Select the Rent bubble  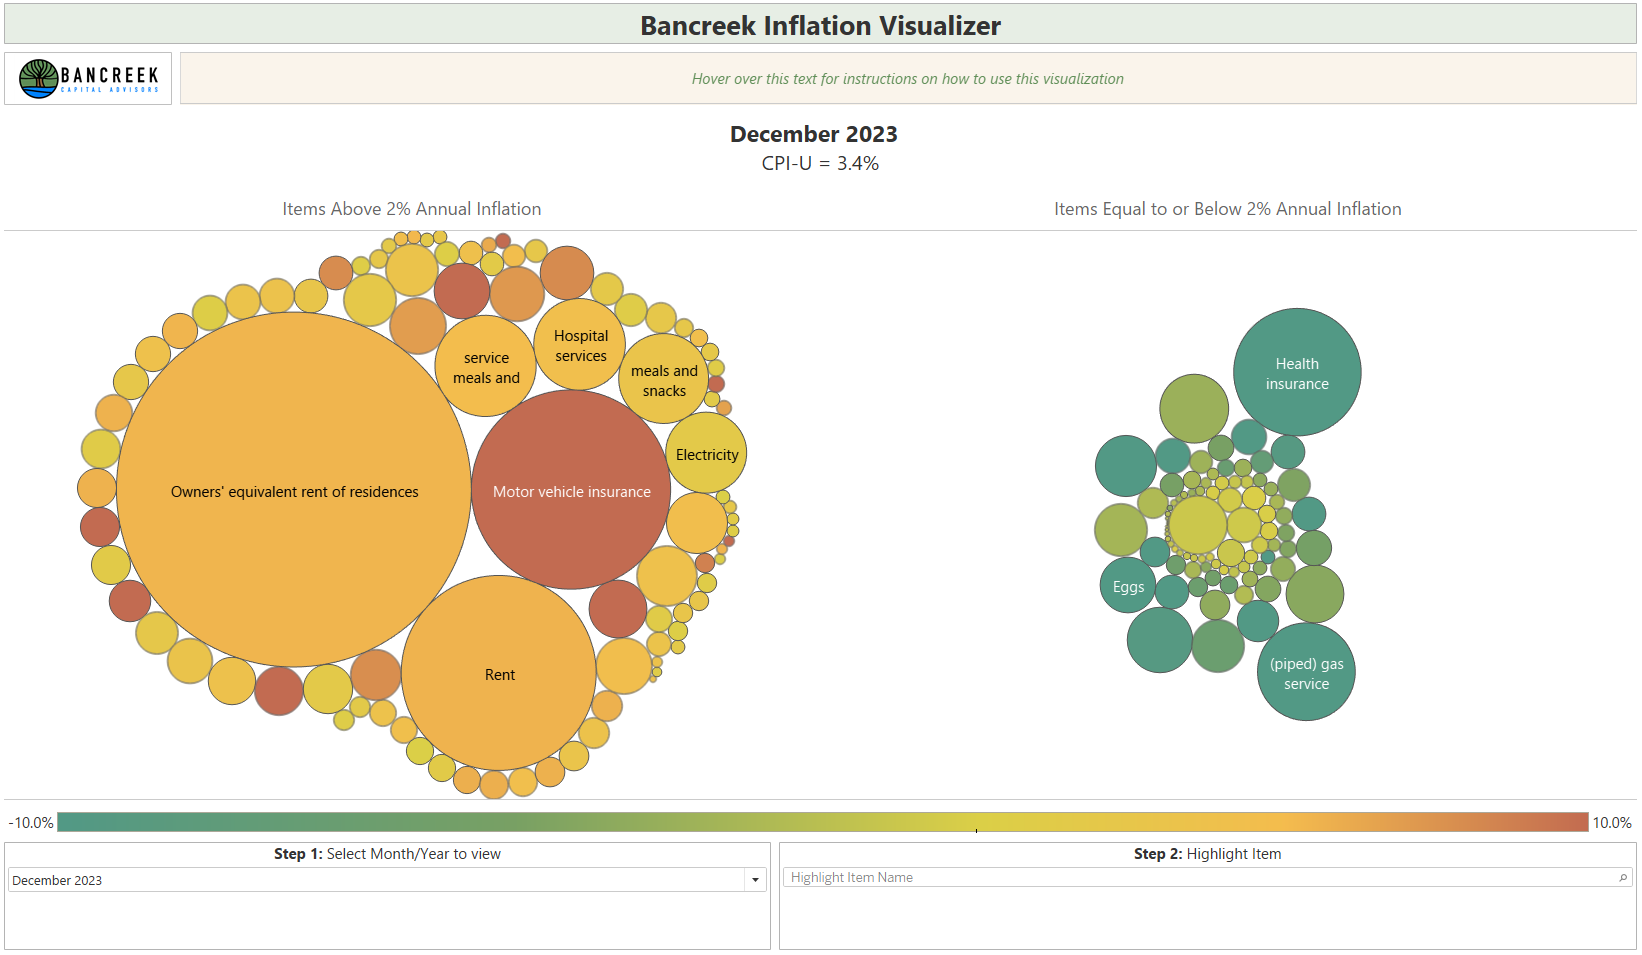(498, 674)
